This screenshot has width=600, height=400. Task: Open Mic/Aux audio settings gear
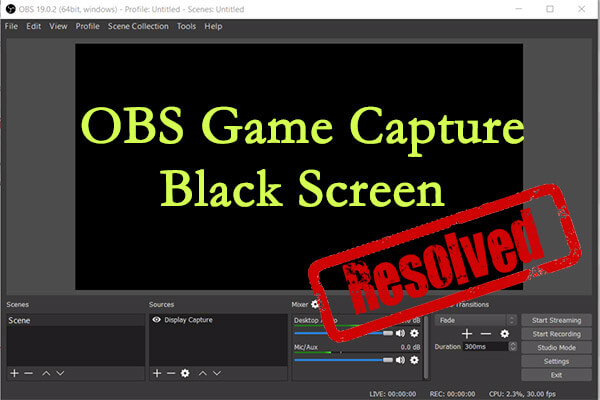tap(414, 360)
